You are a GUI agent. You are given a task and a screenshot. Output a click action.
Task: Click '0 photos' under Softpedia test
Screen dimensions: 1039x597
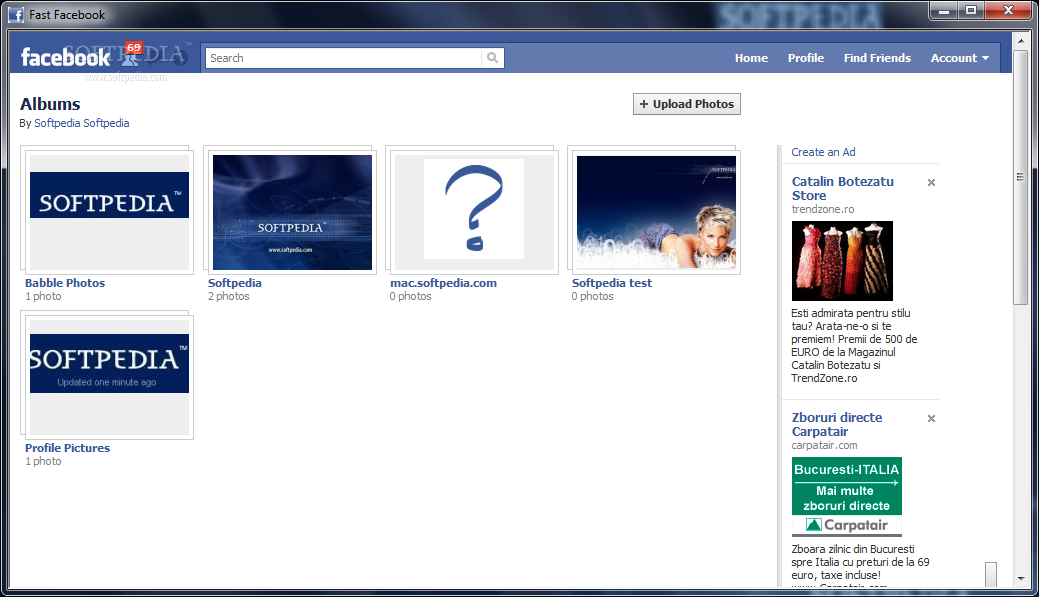click(x=592, y=296)
